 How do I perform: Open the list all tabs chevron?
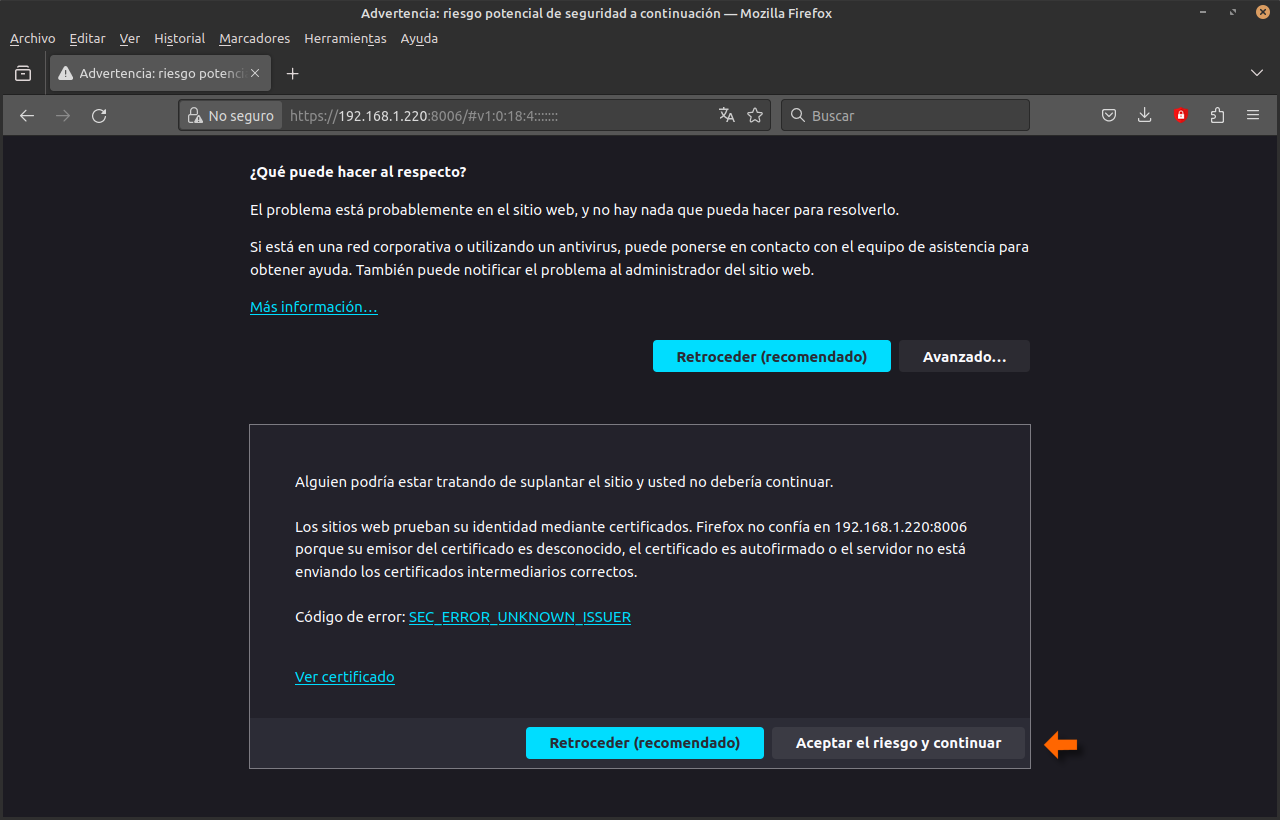click(x=1257, y=73)
